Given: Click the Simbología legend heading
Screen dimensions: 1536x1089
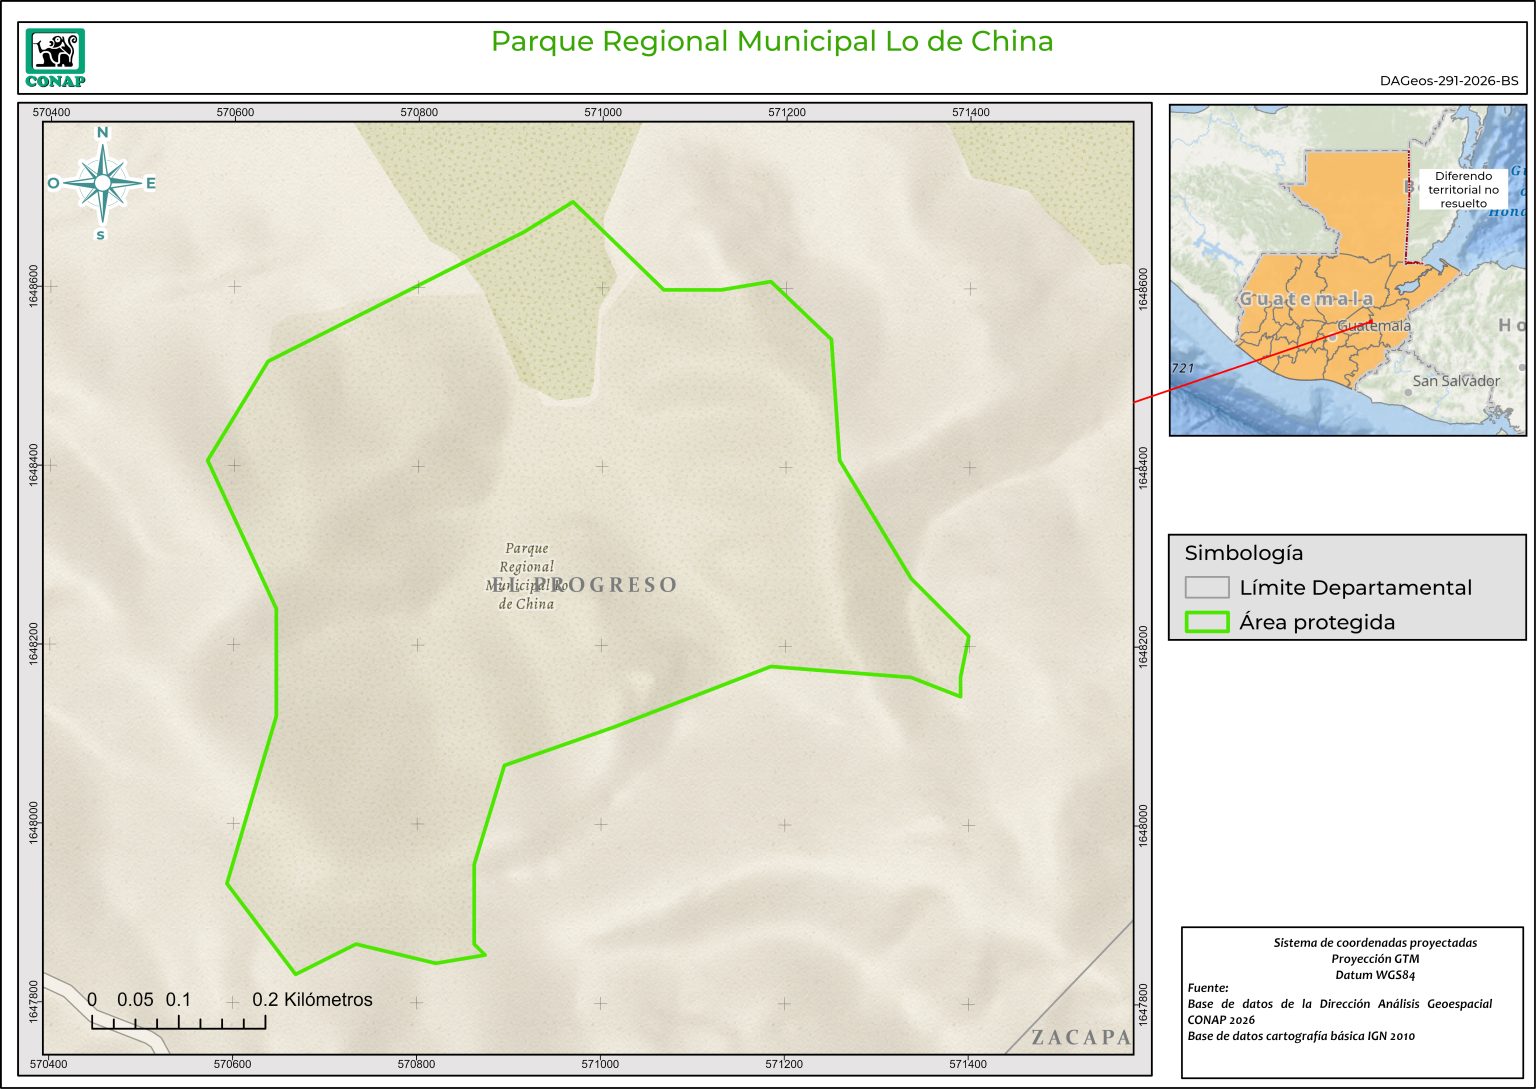Looking at the screenshot, I should click(1243, 553).
